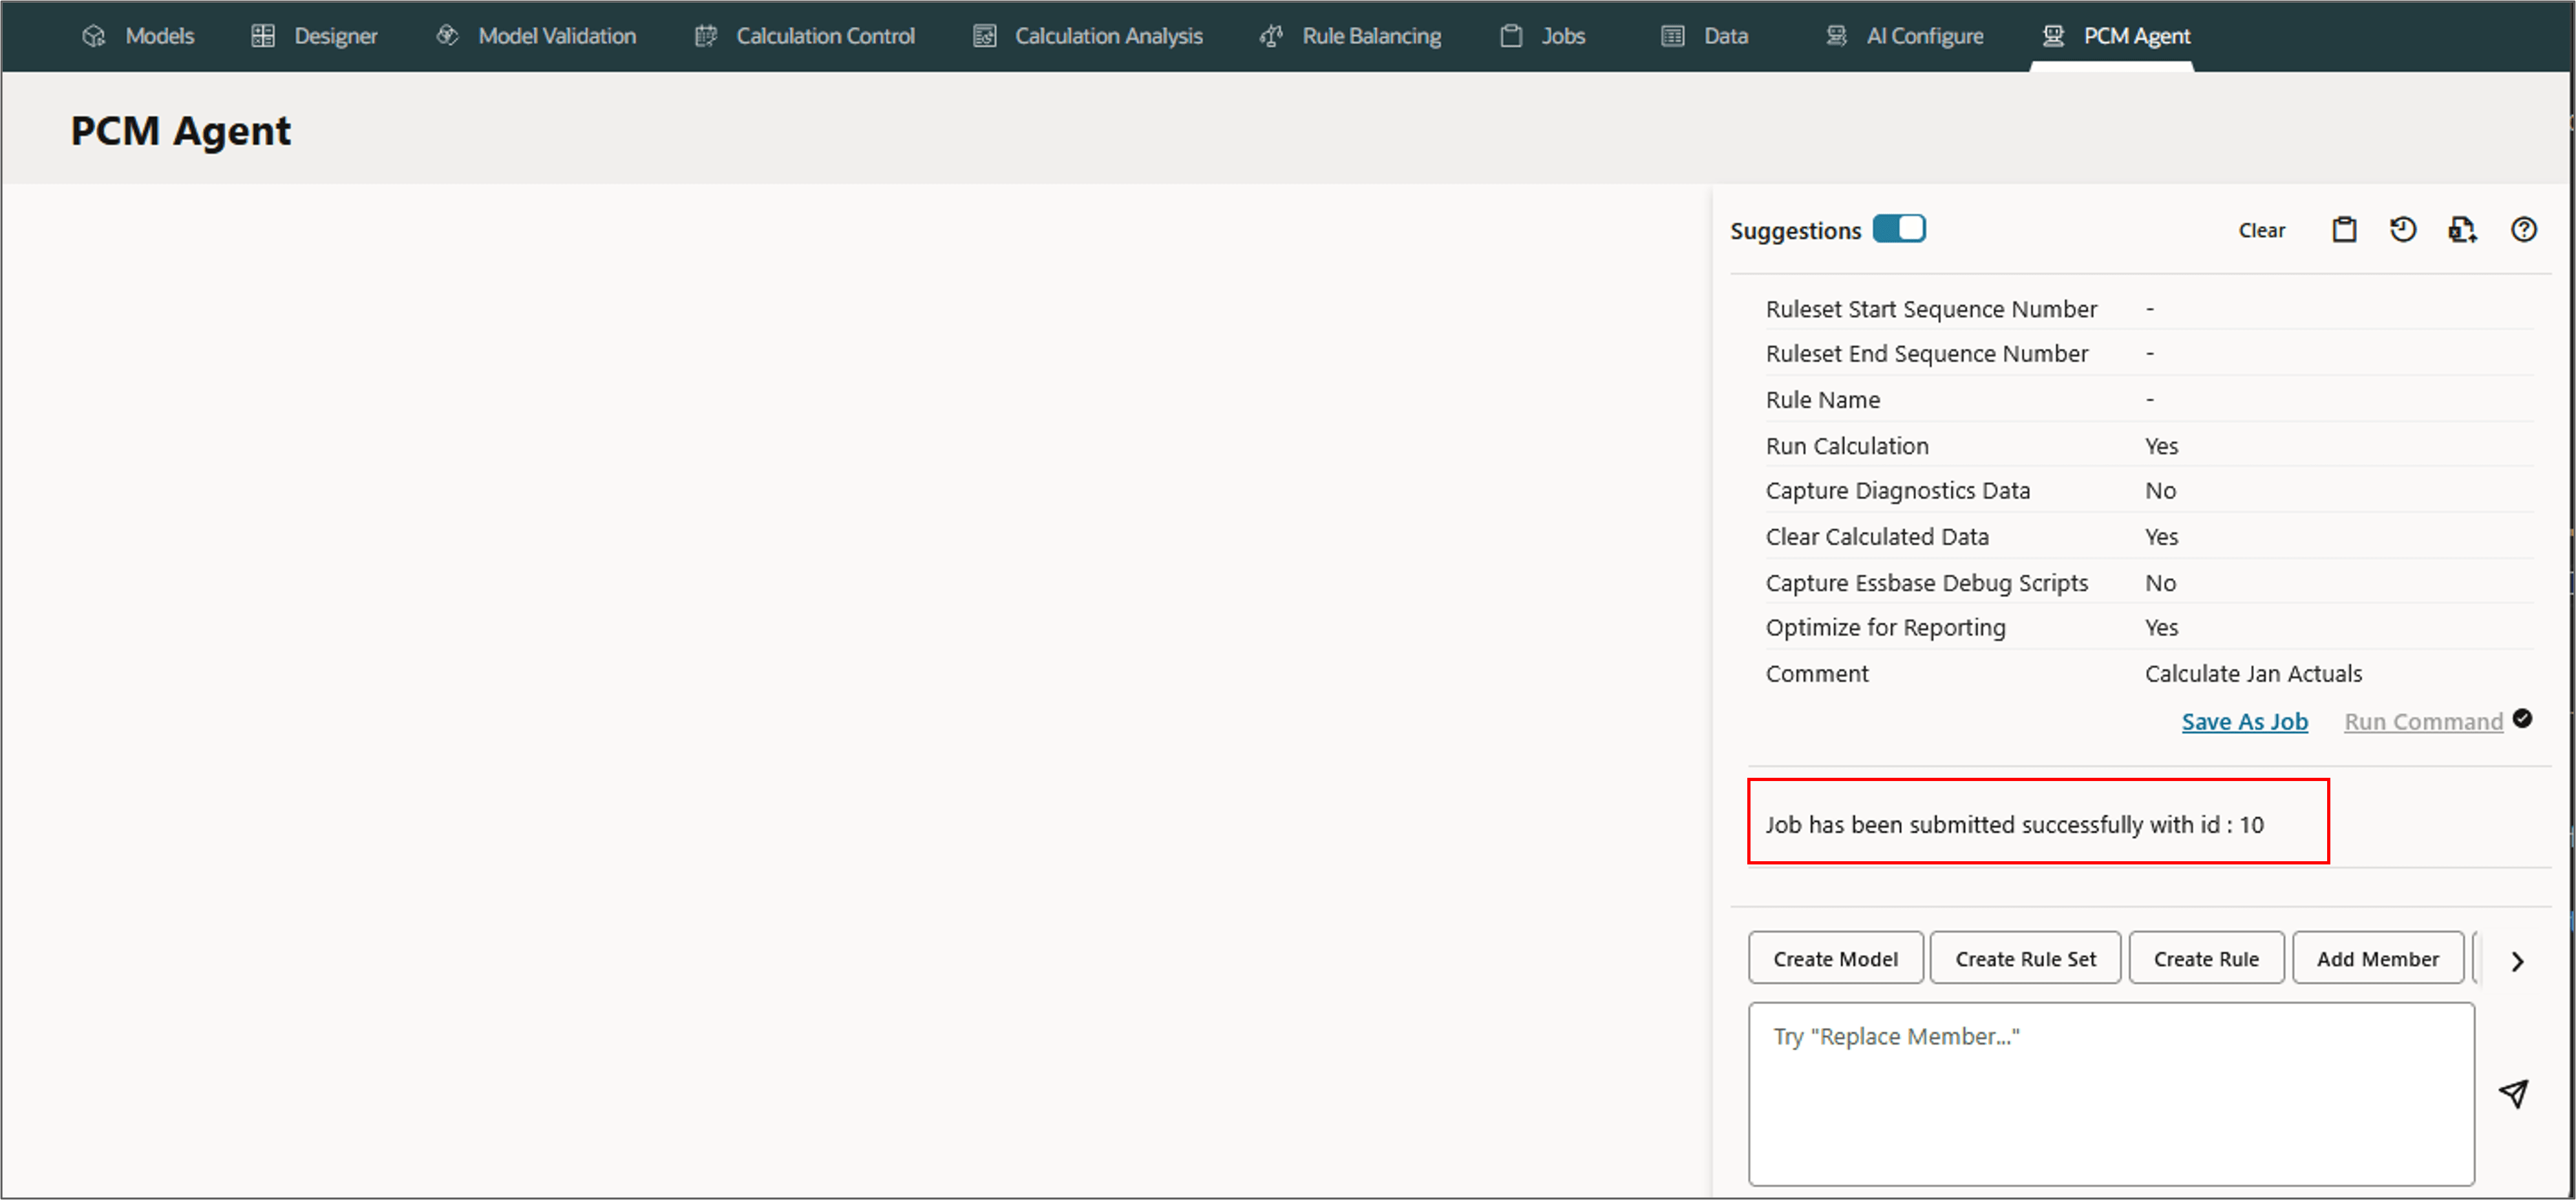Select the Add Member suggestion button

[2377, 959]
